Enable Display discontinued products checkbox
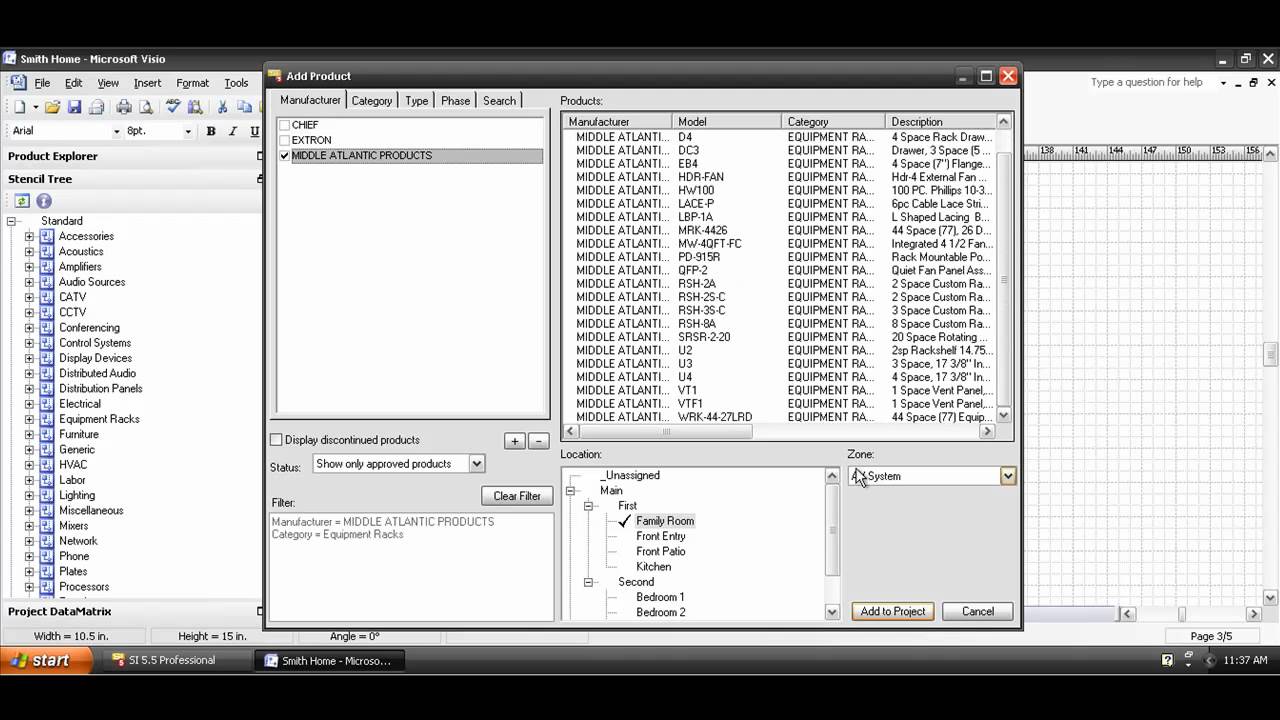Screen dimensions: 1280x720 [x=276, y=440]
